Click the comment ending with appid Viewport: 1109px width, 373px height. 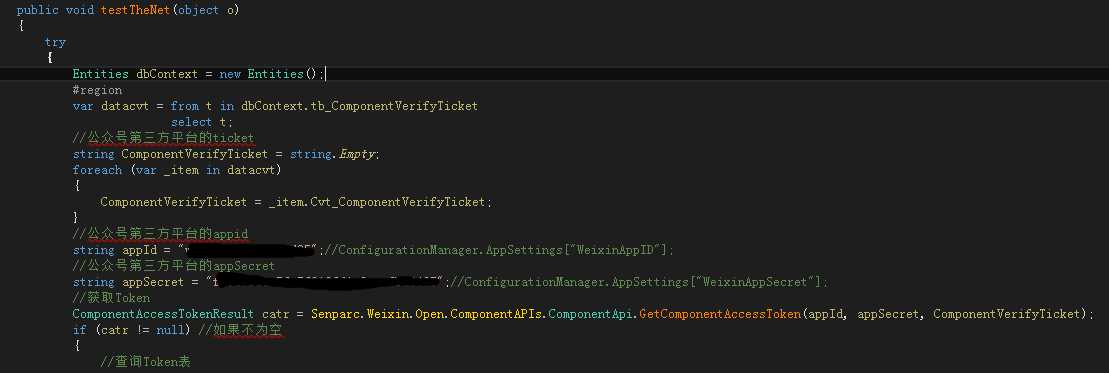[x=160, y=234]
